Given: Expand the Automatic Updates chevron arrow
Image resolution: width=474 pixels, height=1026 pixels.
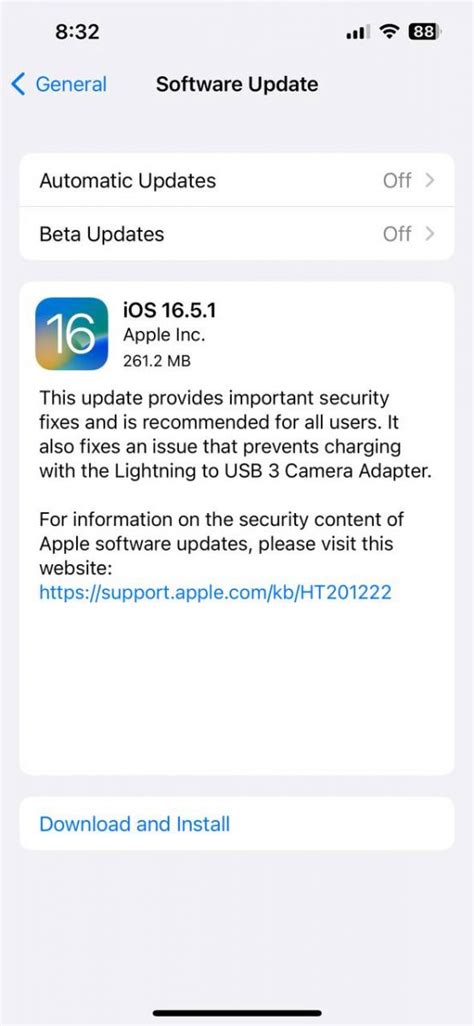Looking at the screenshot, I should tap(429, 180).
